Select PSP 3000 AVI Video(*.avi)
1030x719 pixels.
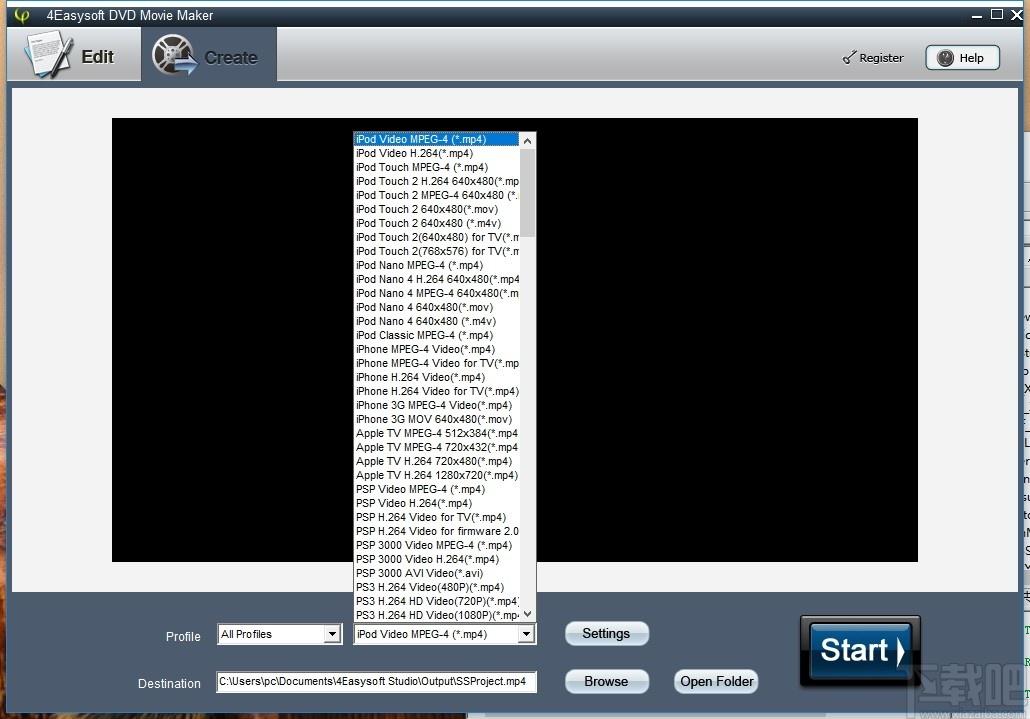point(437,573)
